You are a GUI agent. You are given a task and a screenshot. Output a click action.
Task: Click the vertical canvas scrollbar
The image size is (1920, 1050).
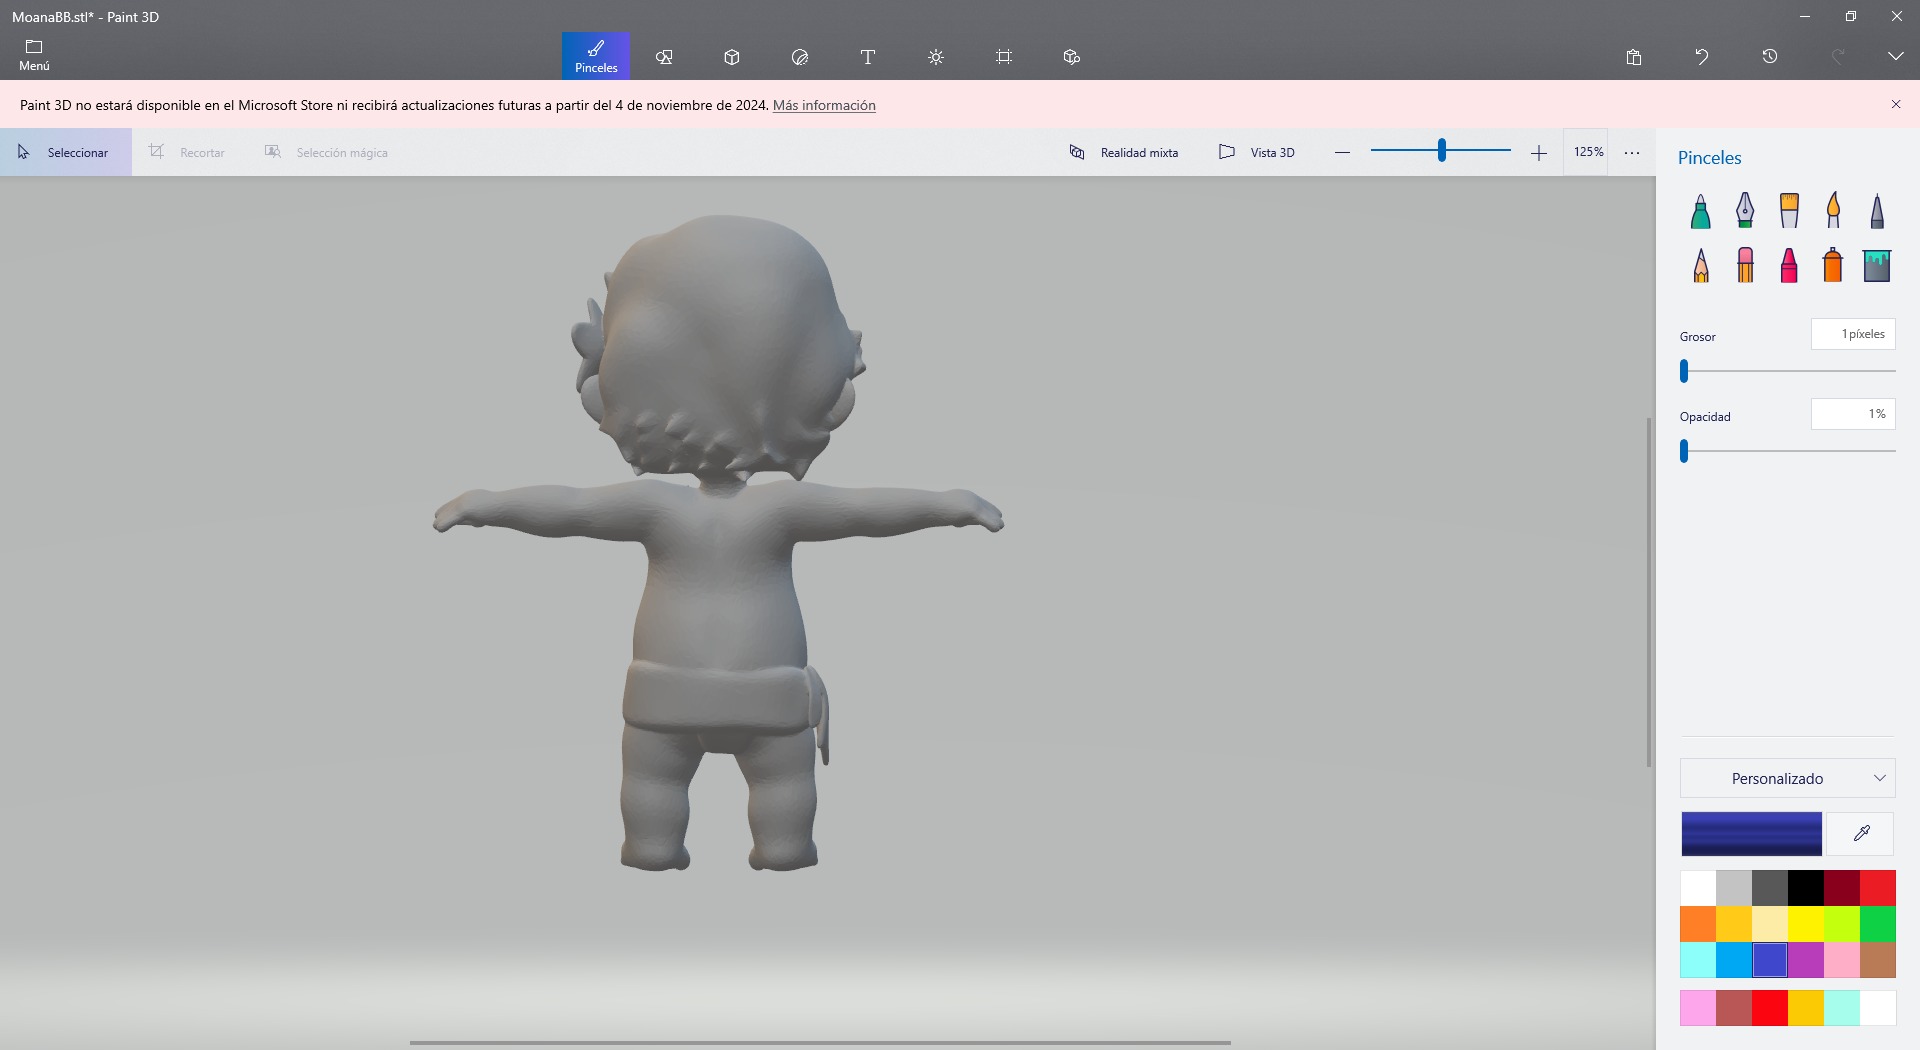[1649, 592]
